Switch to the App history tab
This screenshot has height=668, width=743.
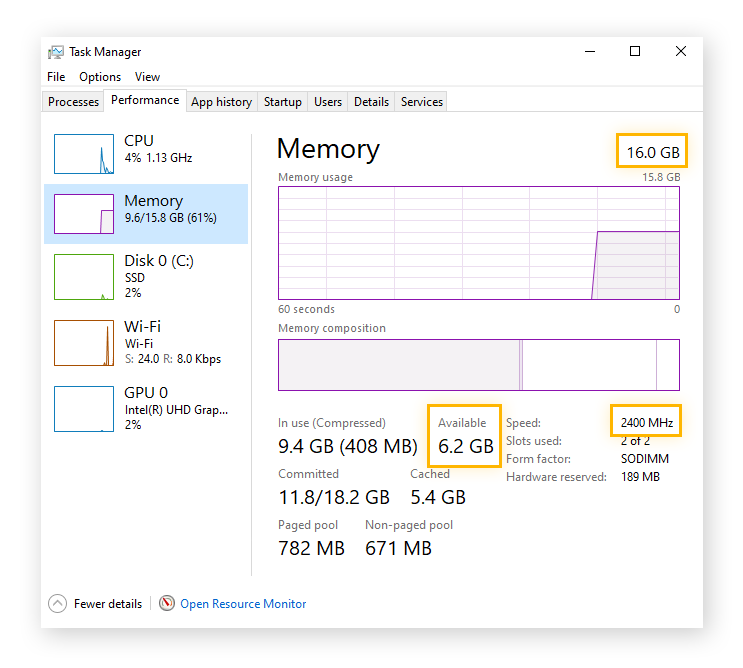(x=221, y=102)
